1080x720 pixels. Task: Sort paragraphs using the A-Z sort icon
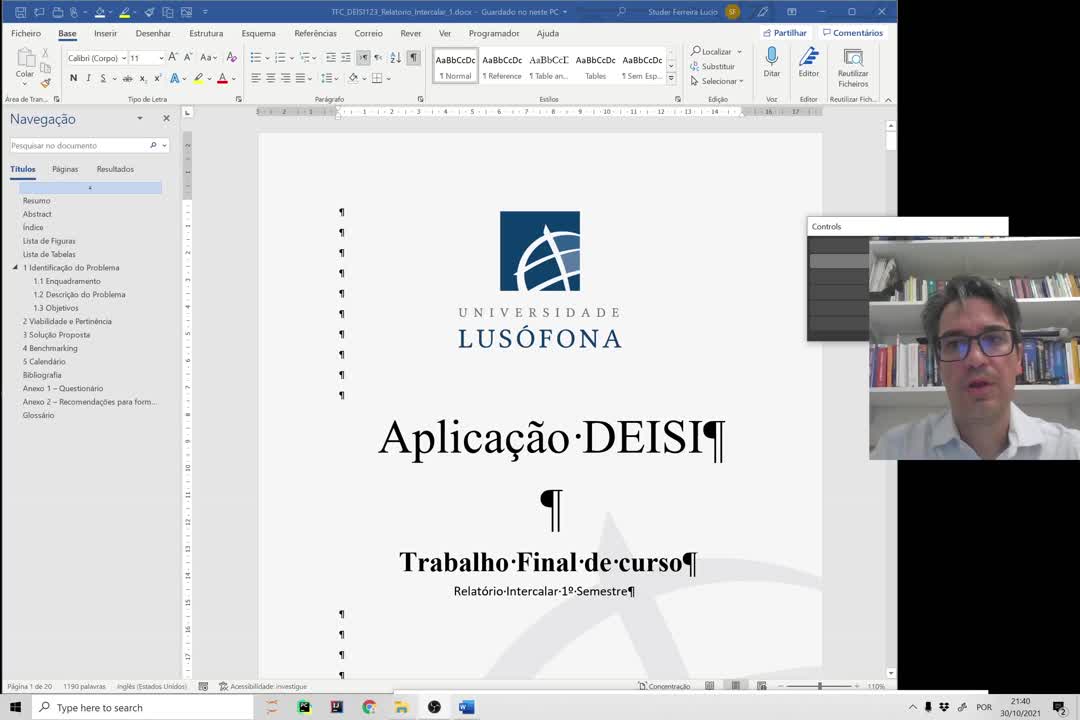tap(395, 58)
